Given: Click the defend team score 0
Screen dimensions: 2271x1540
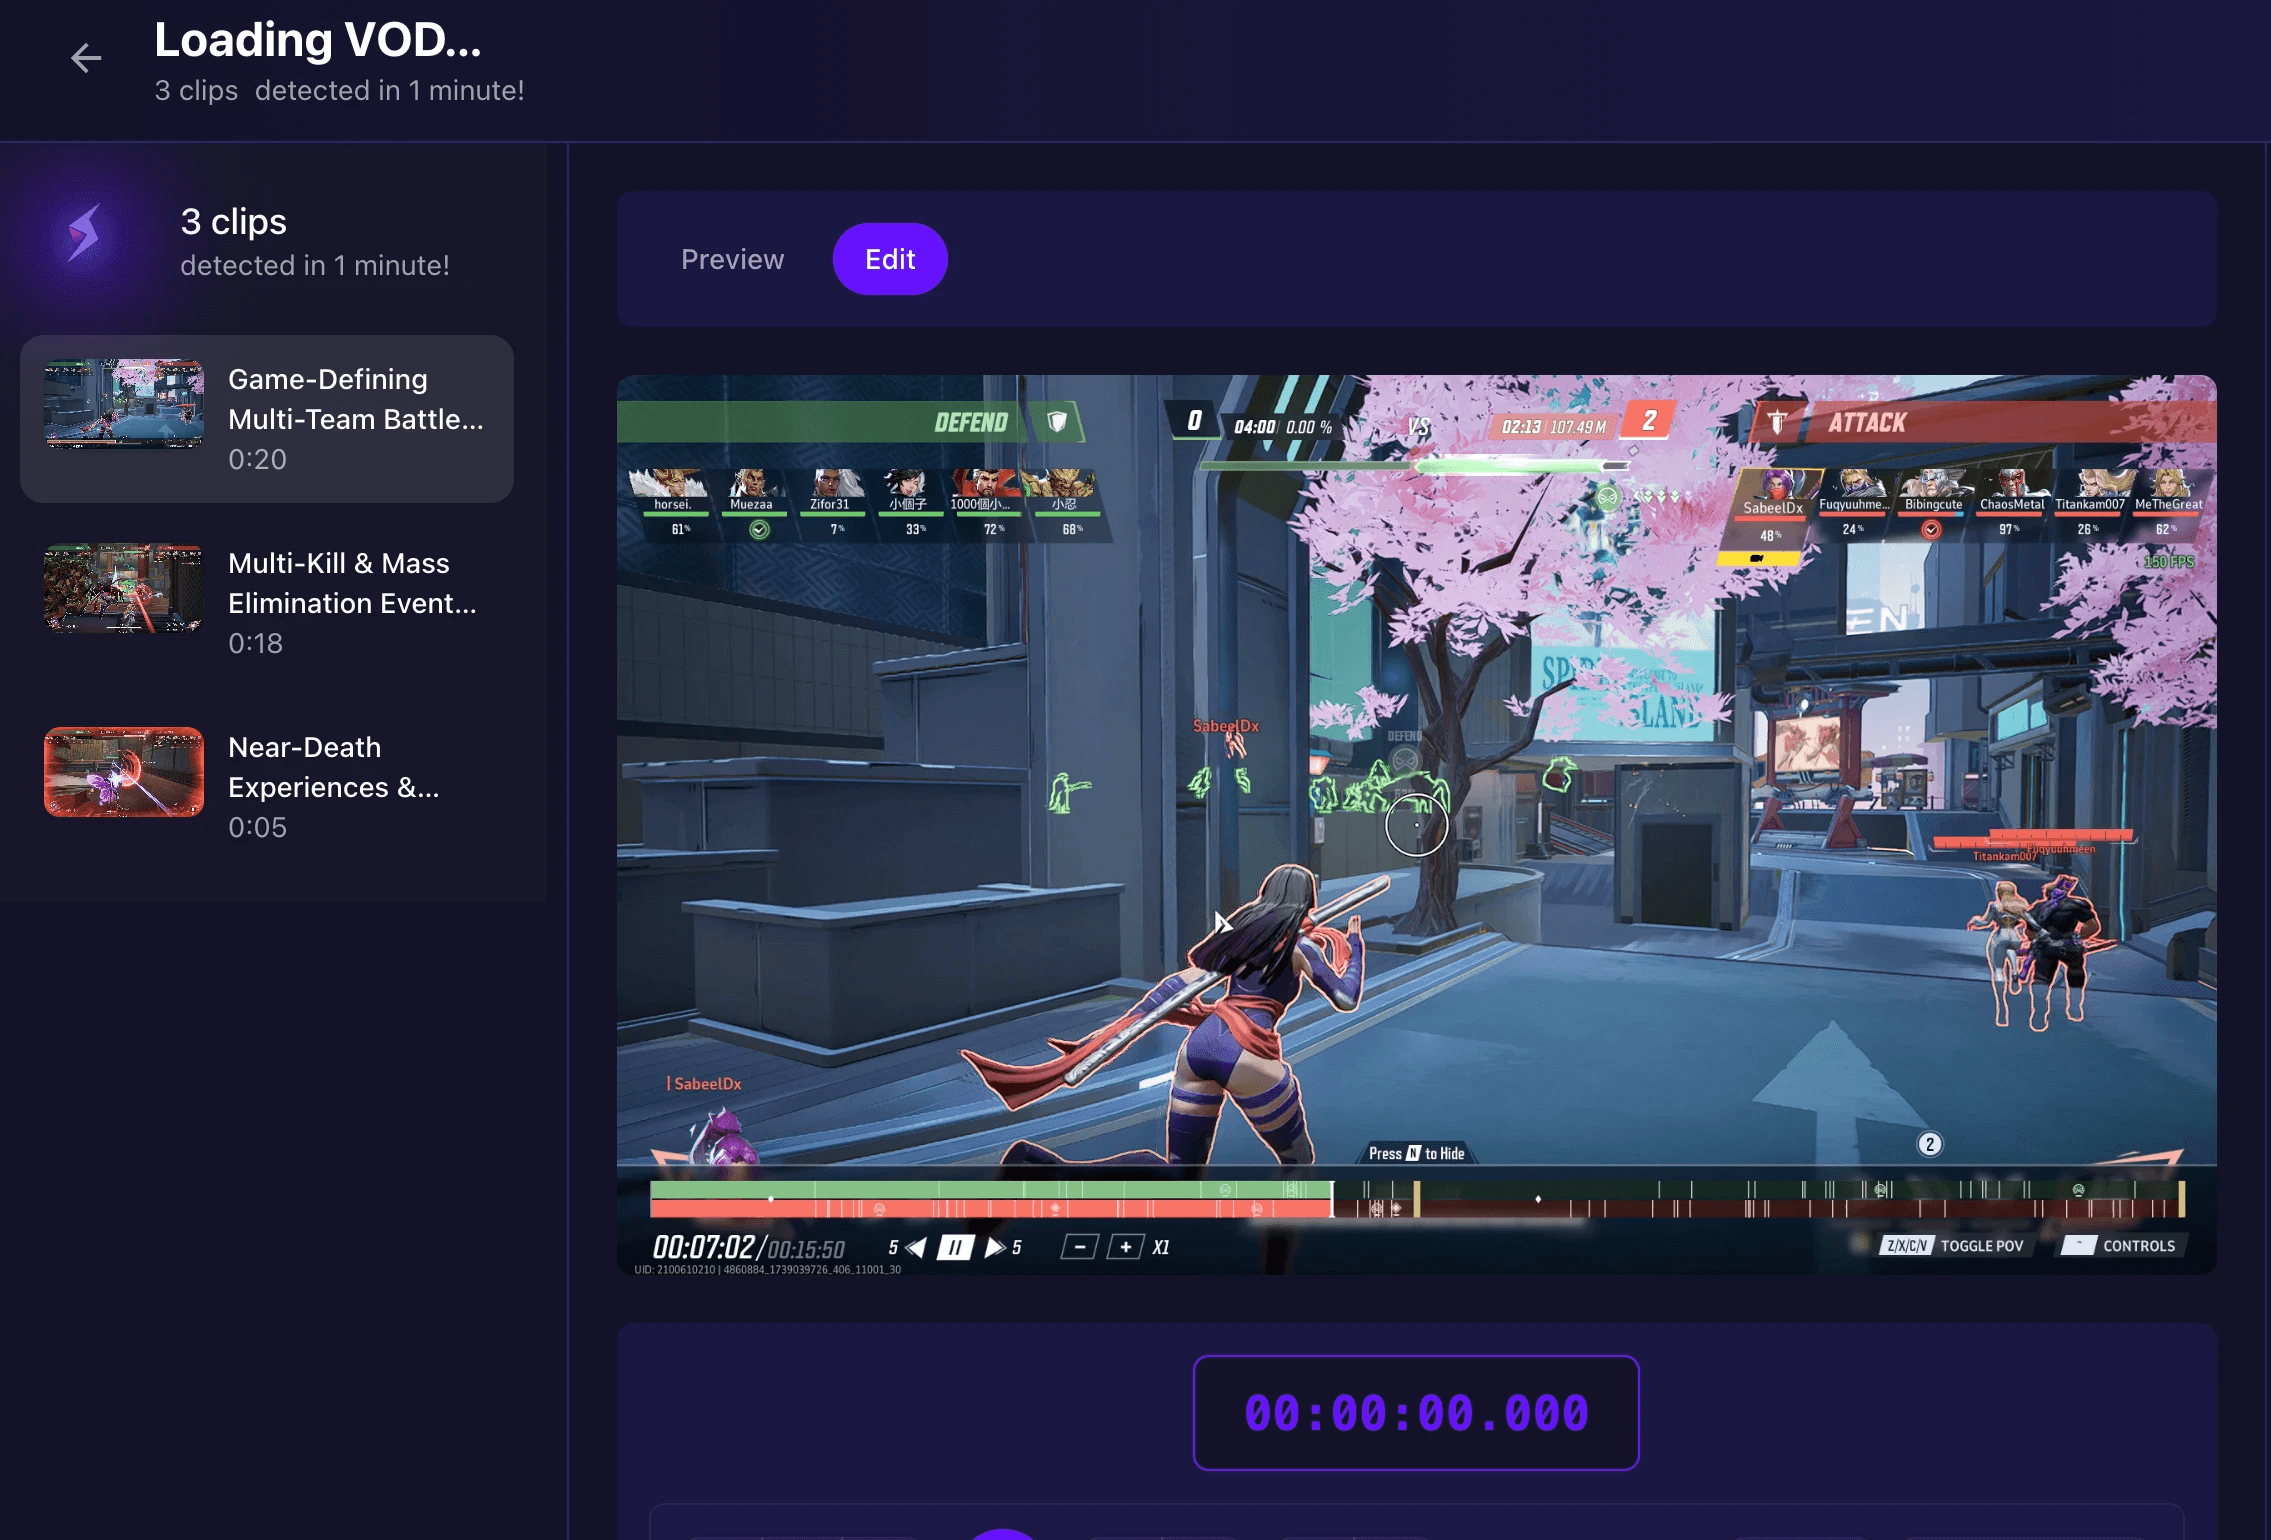Looking at the screenshot, I should click(x=1194, y=421).
